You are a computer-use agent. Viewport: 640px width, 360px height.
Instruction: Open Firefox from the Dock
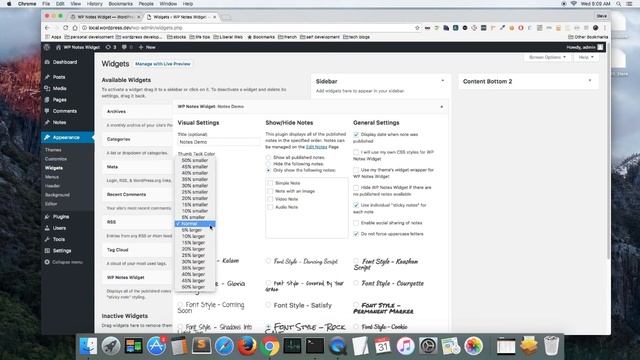[x=247, y=346]
